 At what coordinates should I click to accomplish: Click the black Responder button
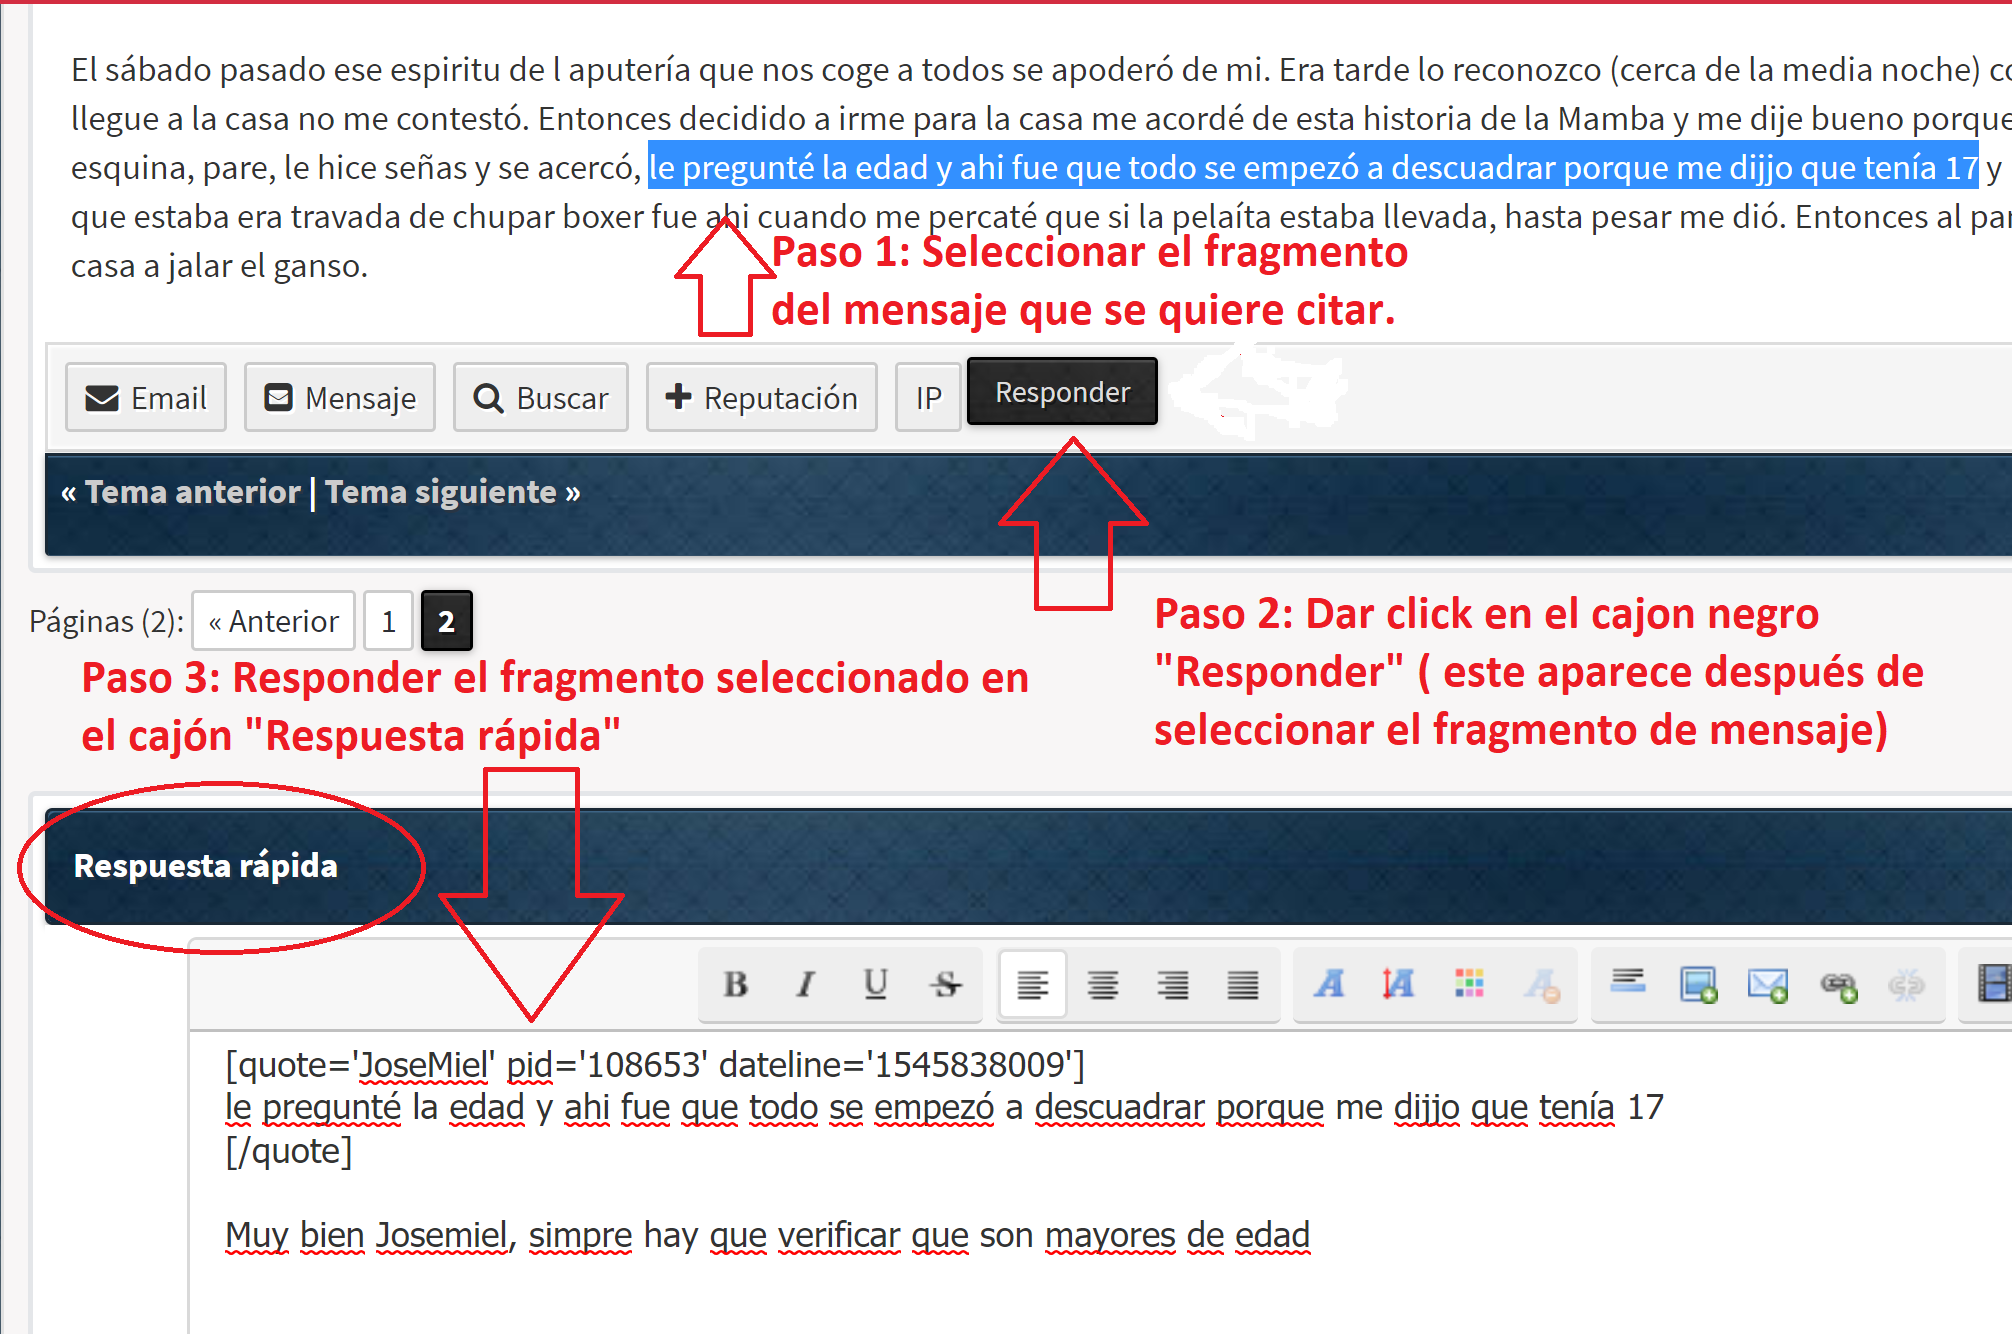[x=1062, y=392]
